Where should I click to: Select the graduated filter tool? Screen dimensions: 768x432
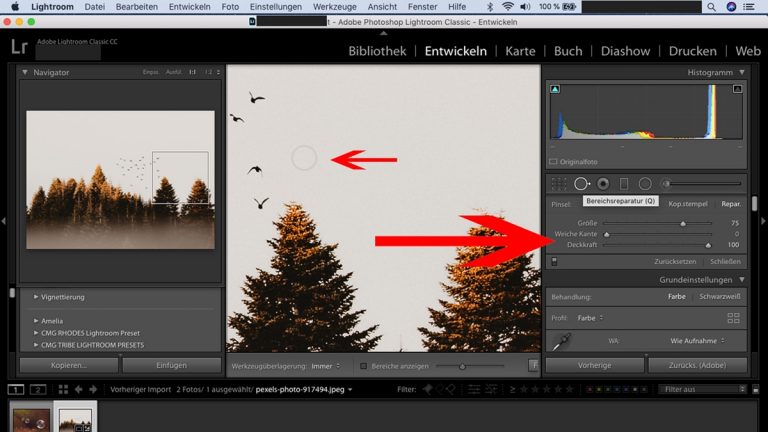coord(624,184)
